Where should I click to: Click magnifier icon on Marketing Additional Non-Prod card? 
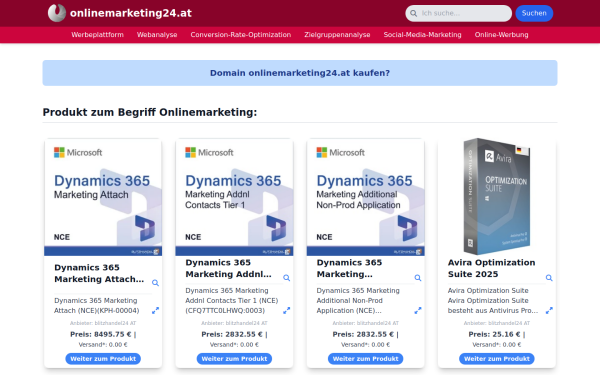[x=418, y=278]
